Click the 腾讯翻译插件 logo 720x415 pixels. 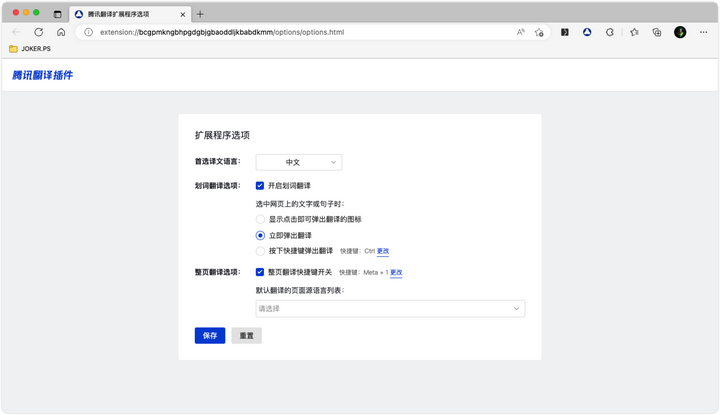42,75
